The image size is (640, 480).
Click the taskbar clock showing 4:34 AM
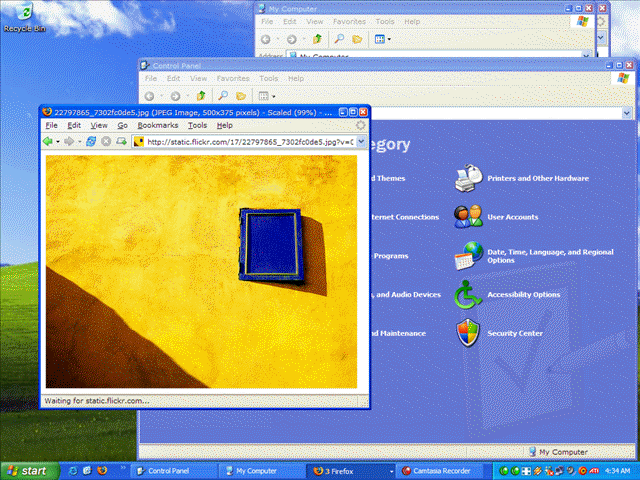click(618, 471)
